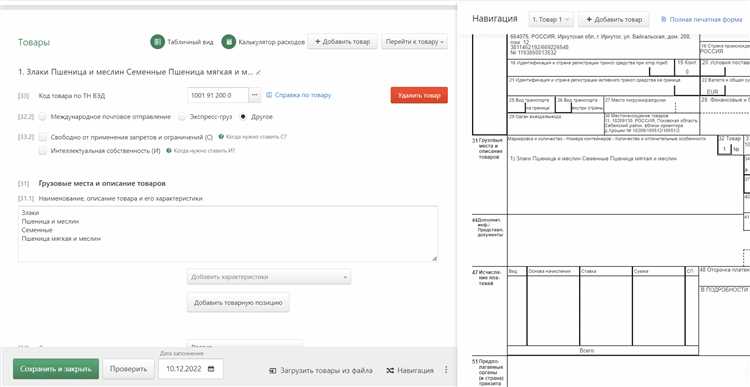
Task: Check Интеллектуальная собственность (И) box
Action: [x=43, y=151]
